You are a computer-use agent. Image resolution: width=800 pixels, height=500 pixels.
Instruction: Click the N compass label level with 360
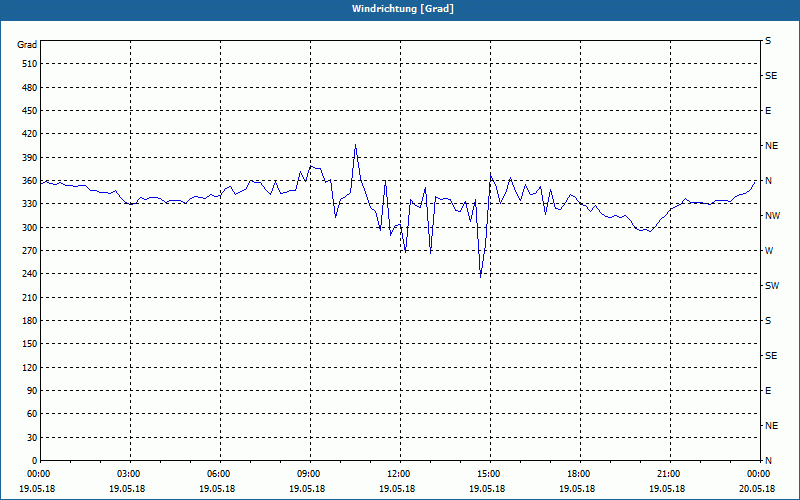pos(768,181)
